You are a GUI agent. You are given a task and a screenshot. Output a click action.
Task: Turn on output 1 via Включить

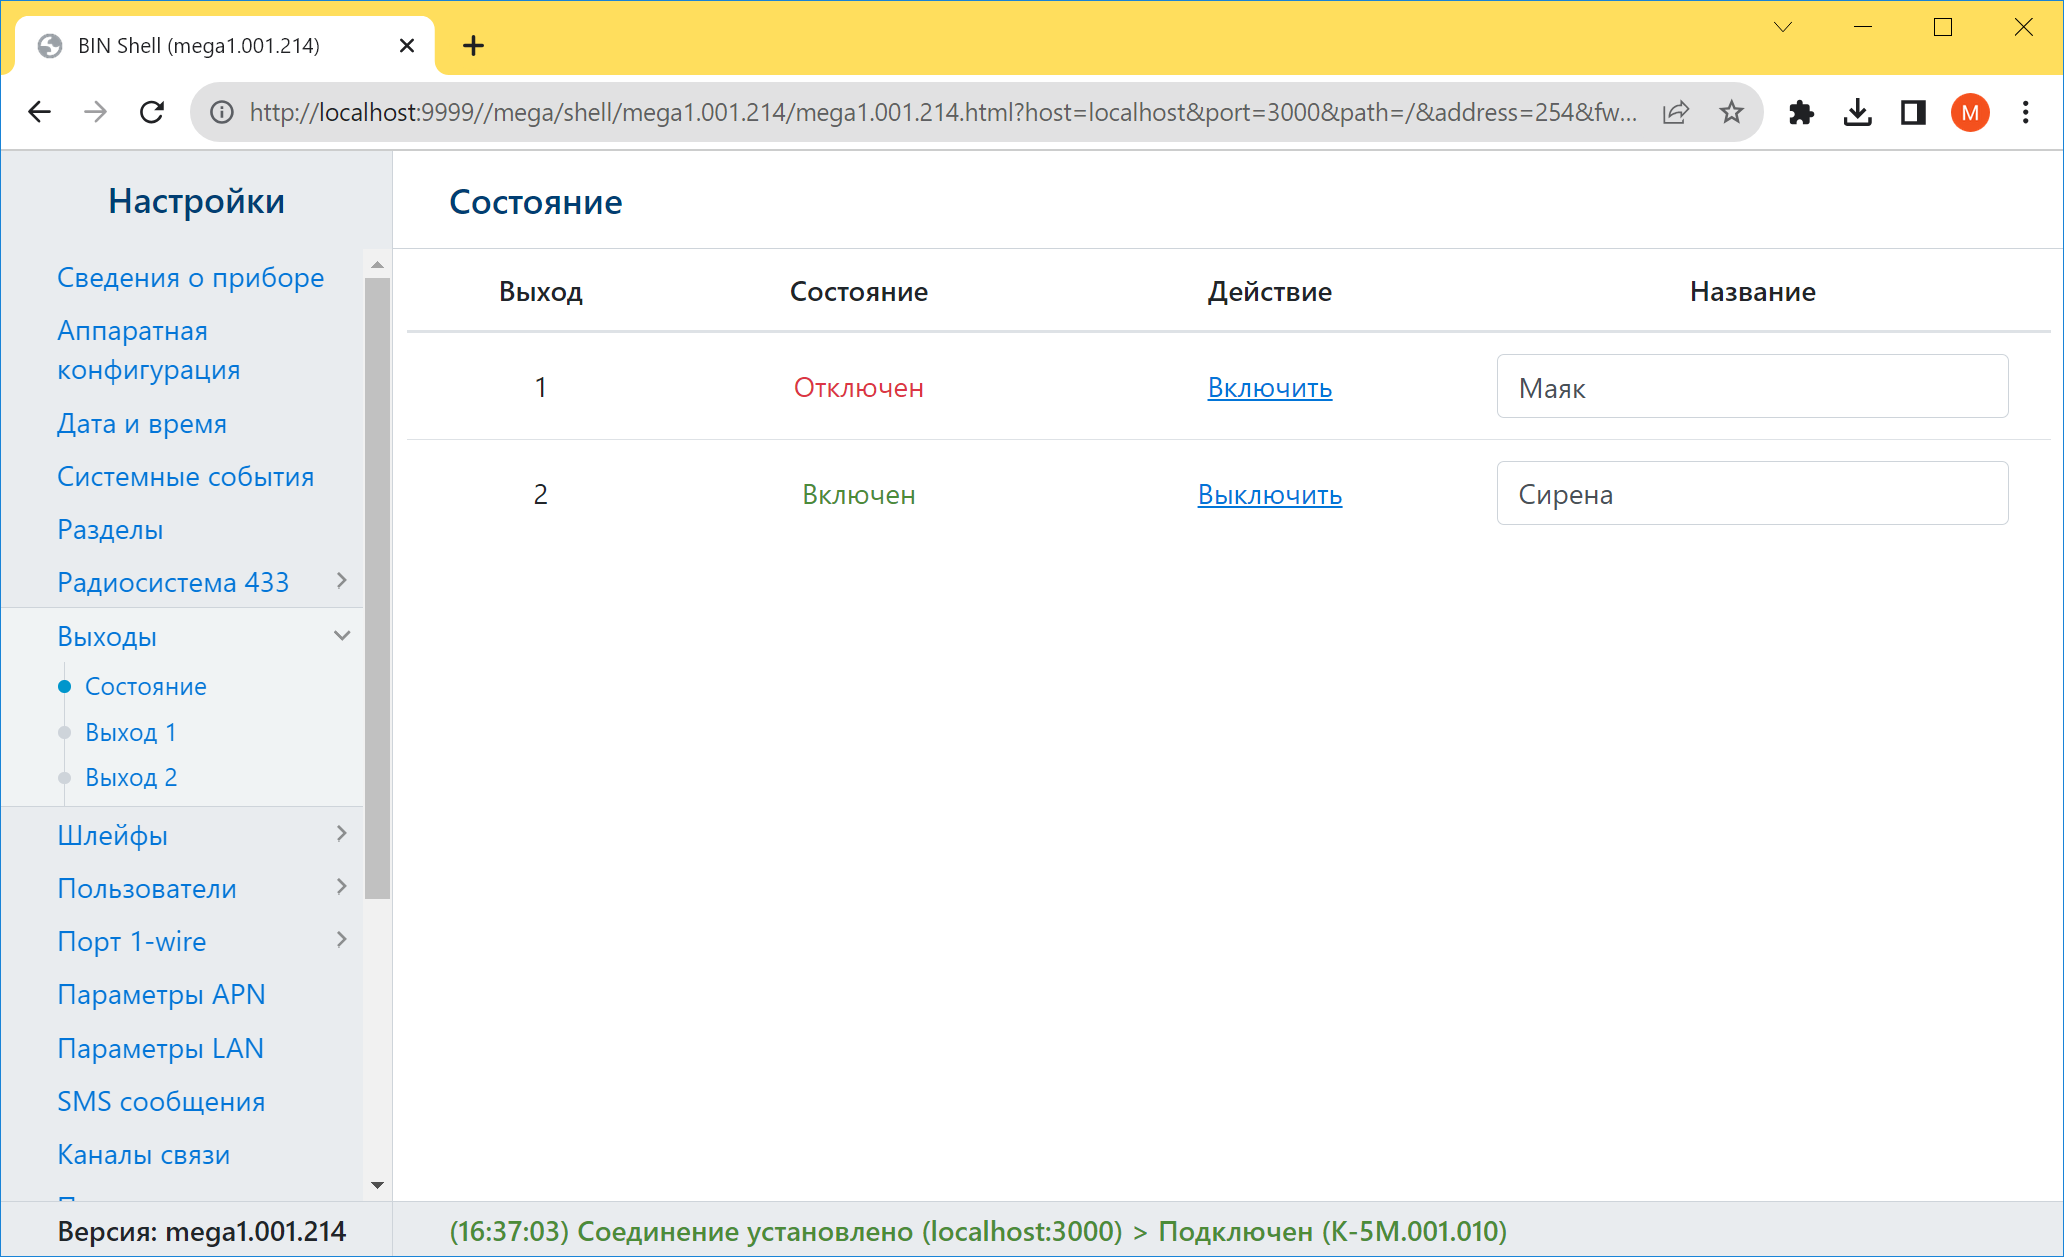[x=1269, y=388]
